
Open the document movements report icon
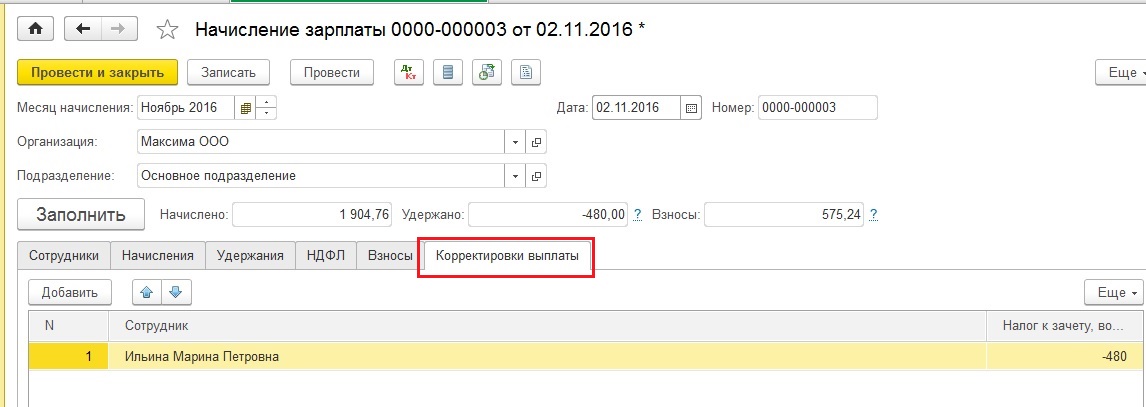(448, 72)
